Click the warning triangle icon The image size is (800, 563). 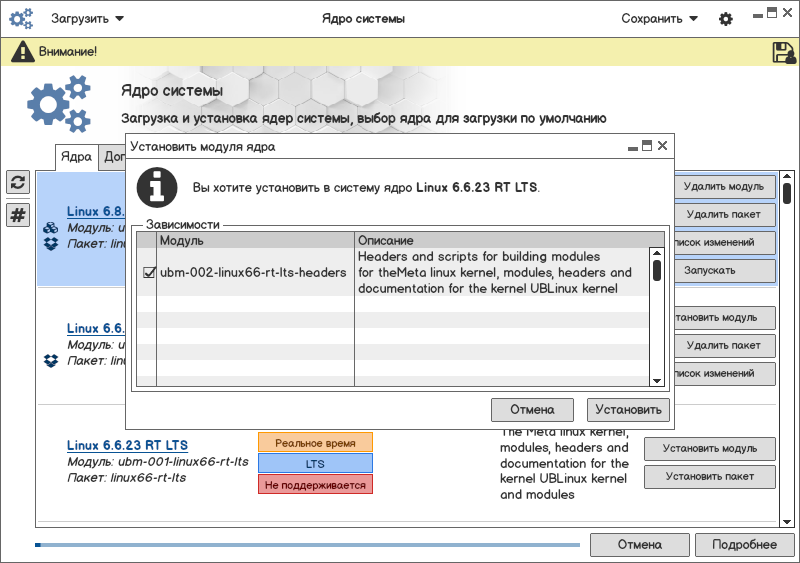[x=23, y=52]
